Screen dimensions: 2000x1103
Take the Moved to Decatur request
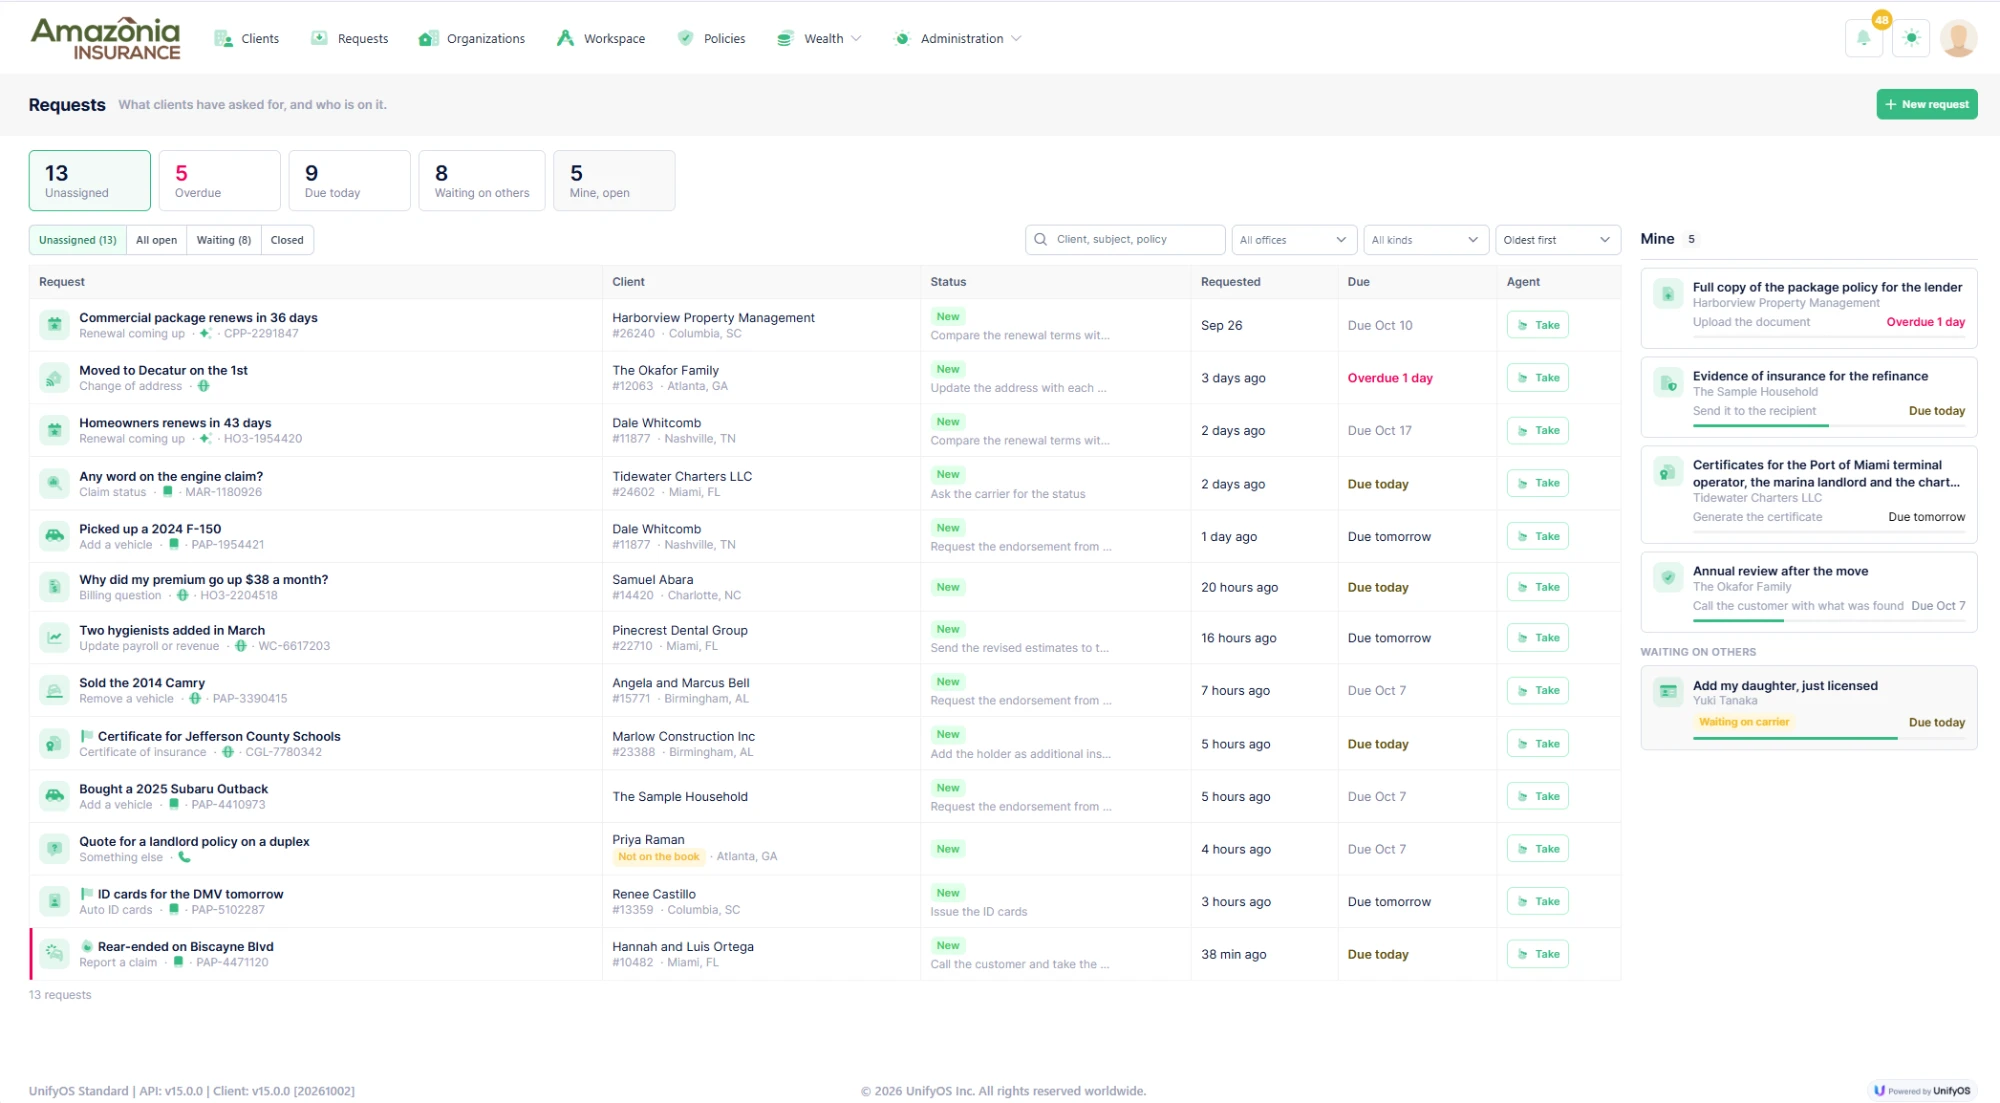(1537, 378)
